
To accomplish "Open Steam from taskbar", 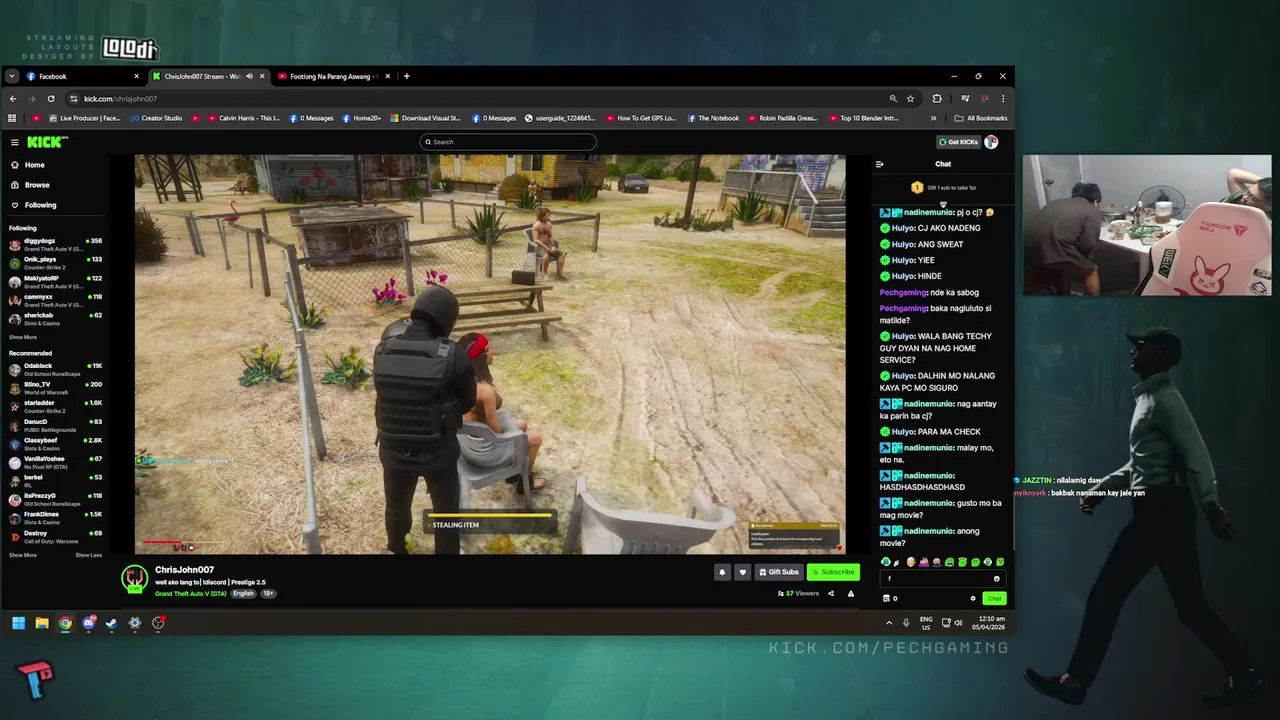I will [x=111, y=623].
